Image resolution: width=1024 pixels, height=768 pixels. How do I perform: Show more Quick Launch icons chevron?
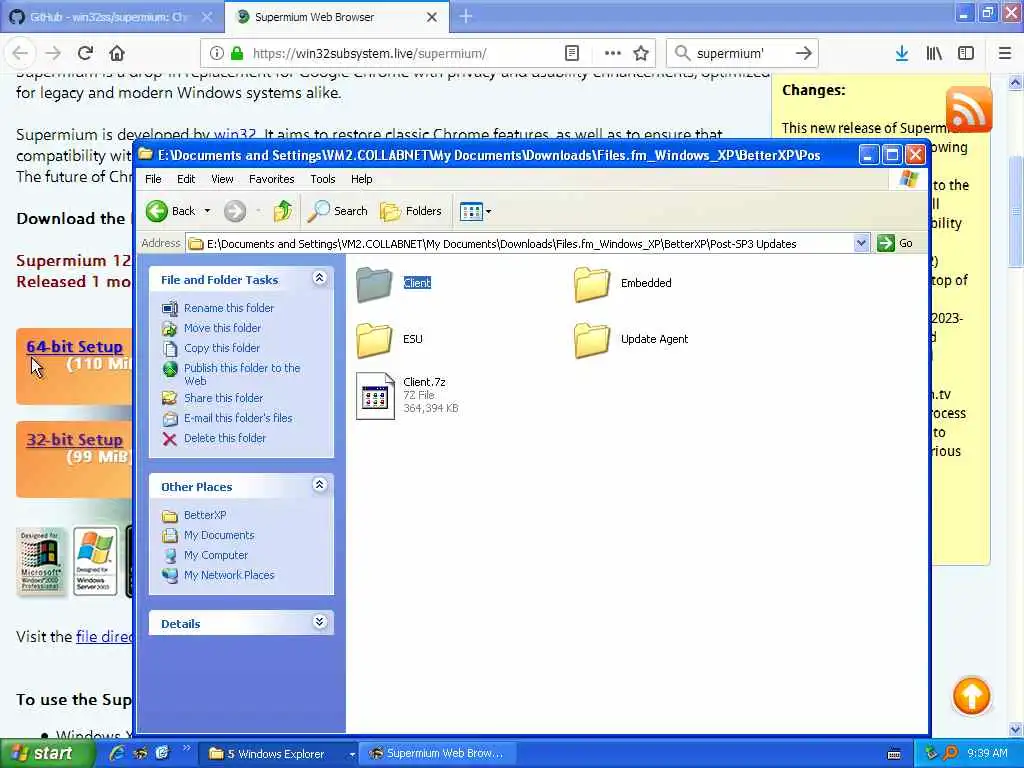point(186,749)
